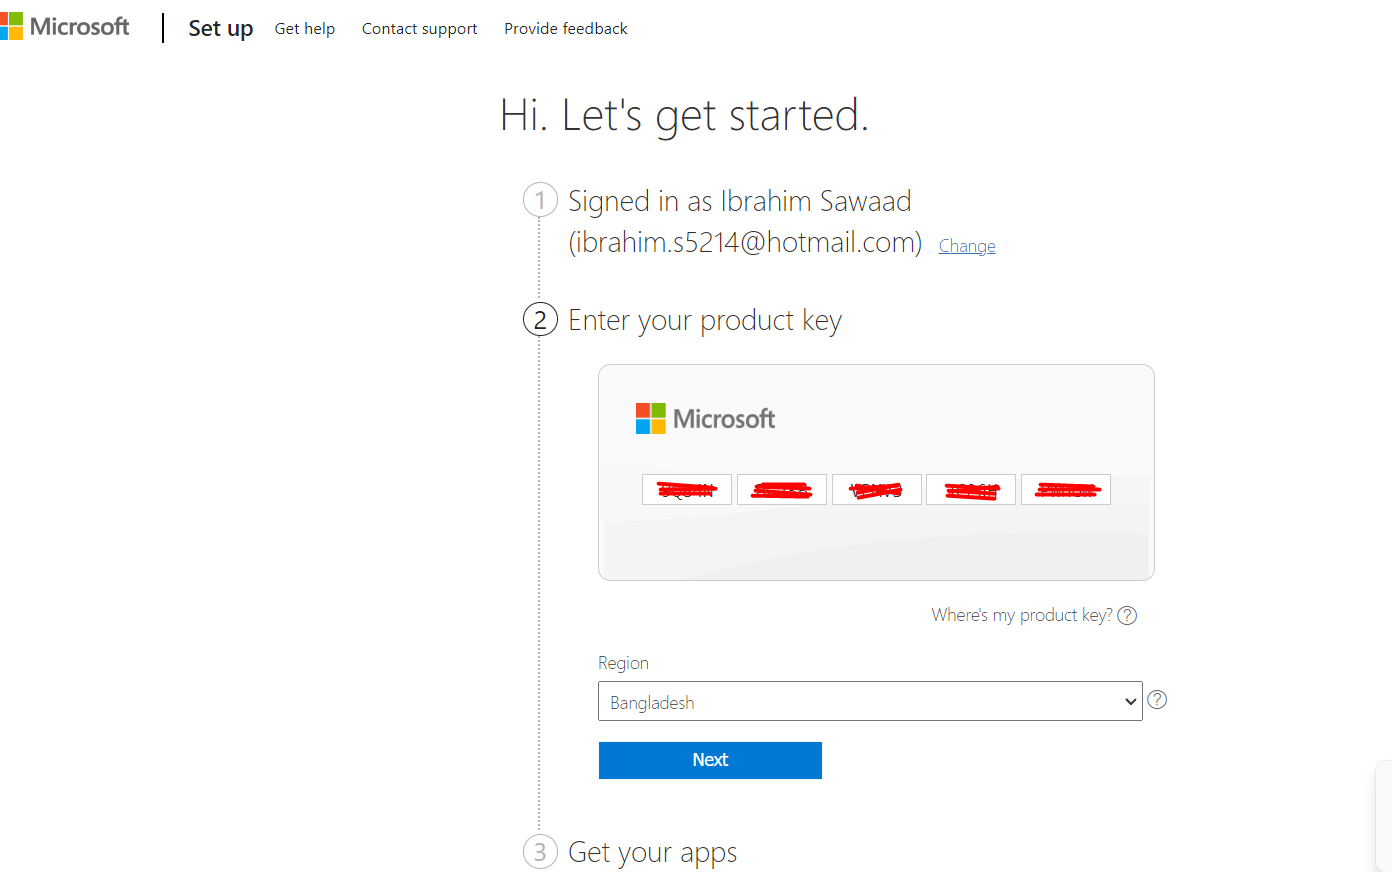
Task: Click the Microsoft logo on the key card
Action: pyautogui.click(x=705, y=419)
